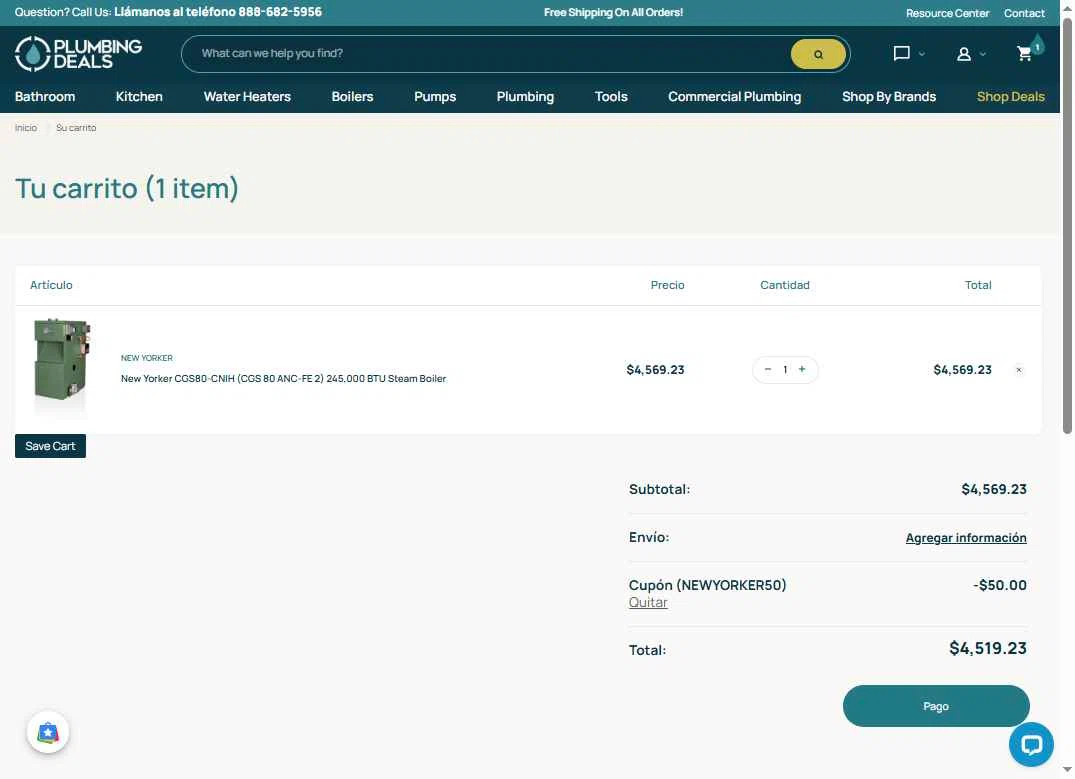Screen dimensions: 1075x779
Task: Open the live chat bubble widget
Action: click(1031, 745)
